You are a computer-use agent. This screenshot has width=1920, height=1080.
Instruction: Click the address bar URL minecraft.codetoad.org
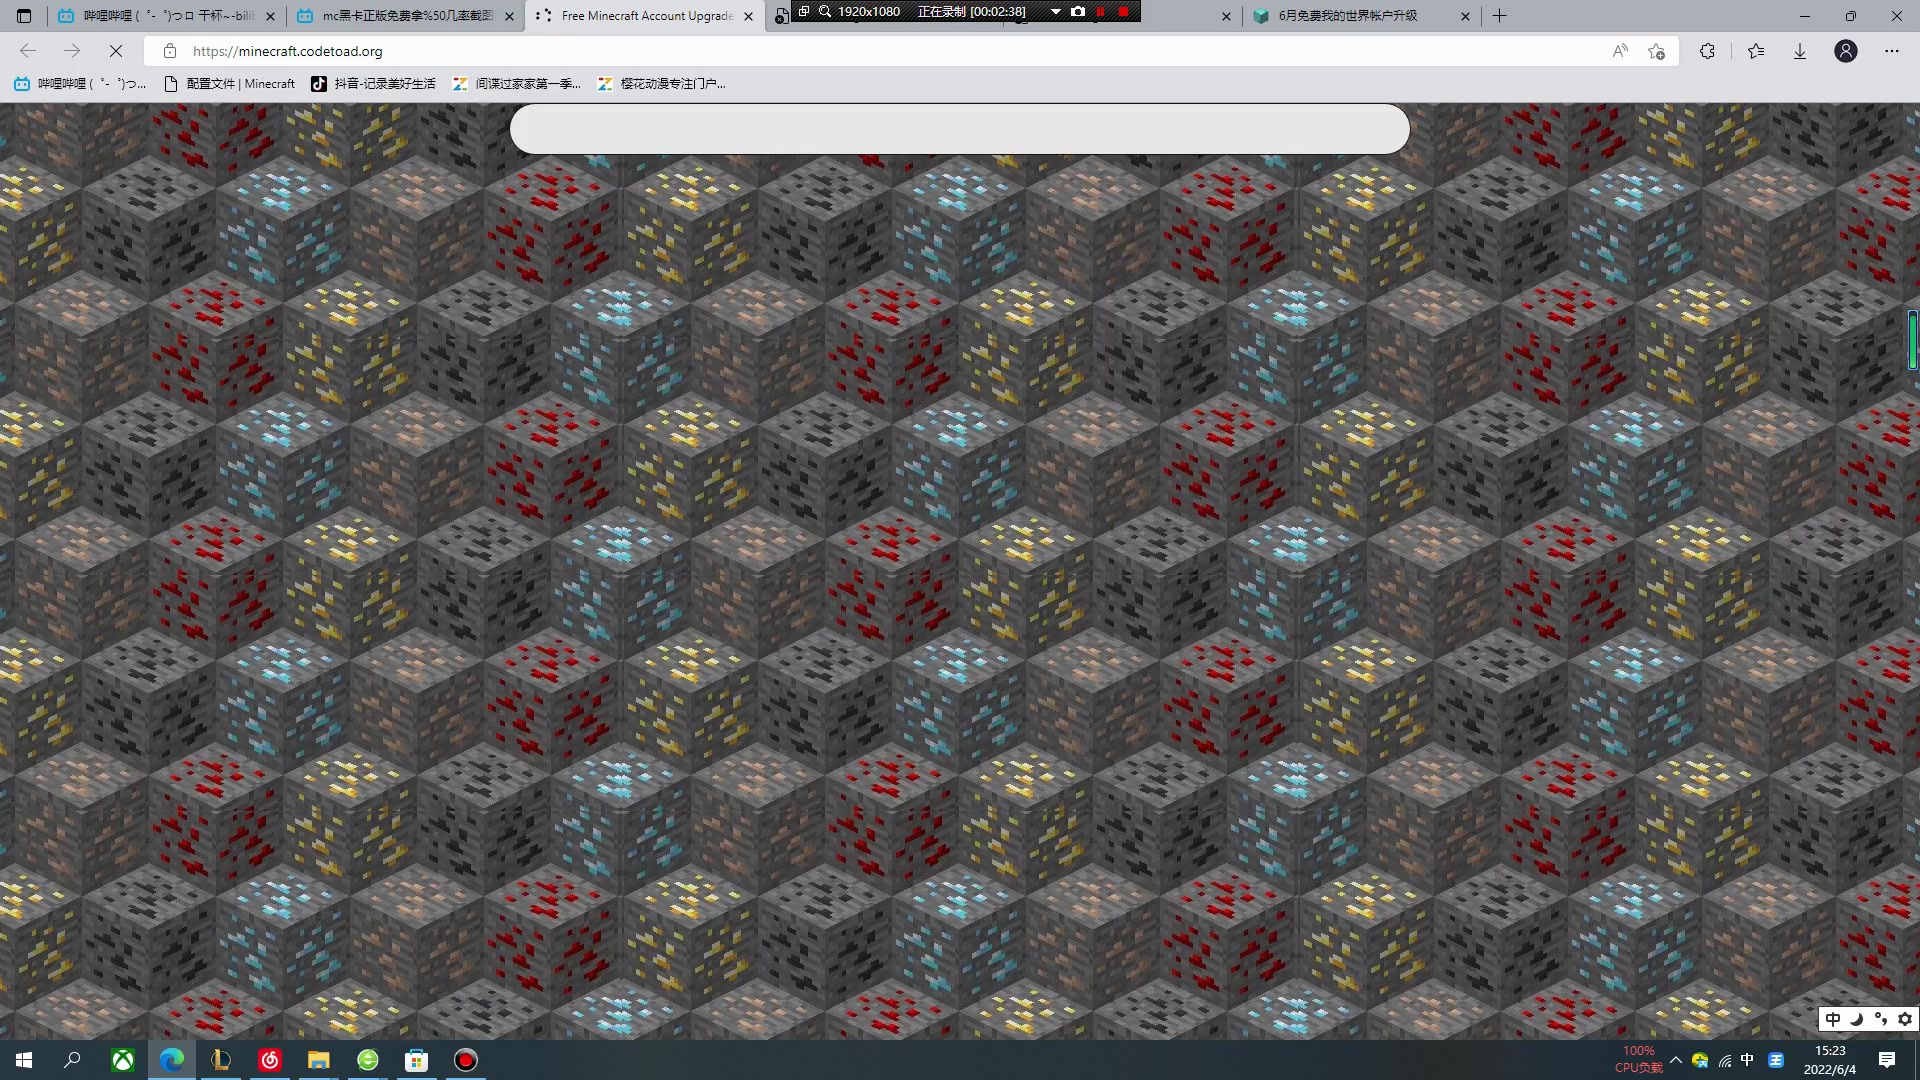(x=287, y=51)
